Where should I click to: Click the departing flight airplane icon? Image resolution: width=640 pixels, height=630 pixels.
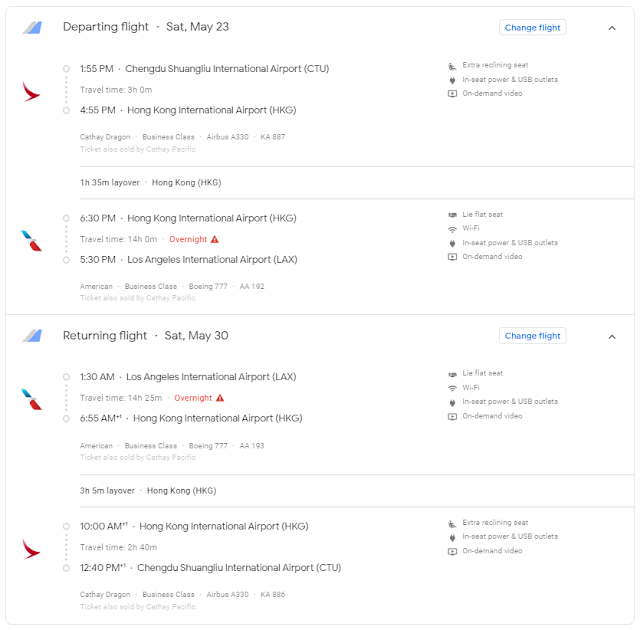(32, 28)
